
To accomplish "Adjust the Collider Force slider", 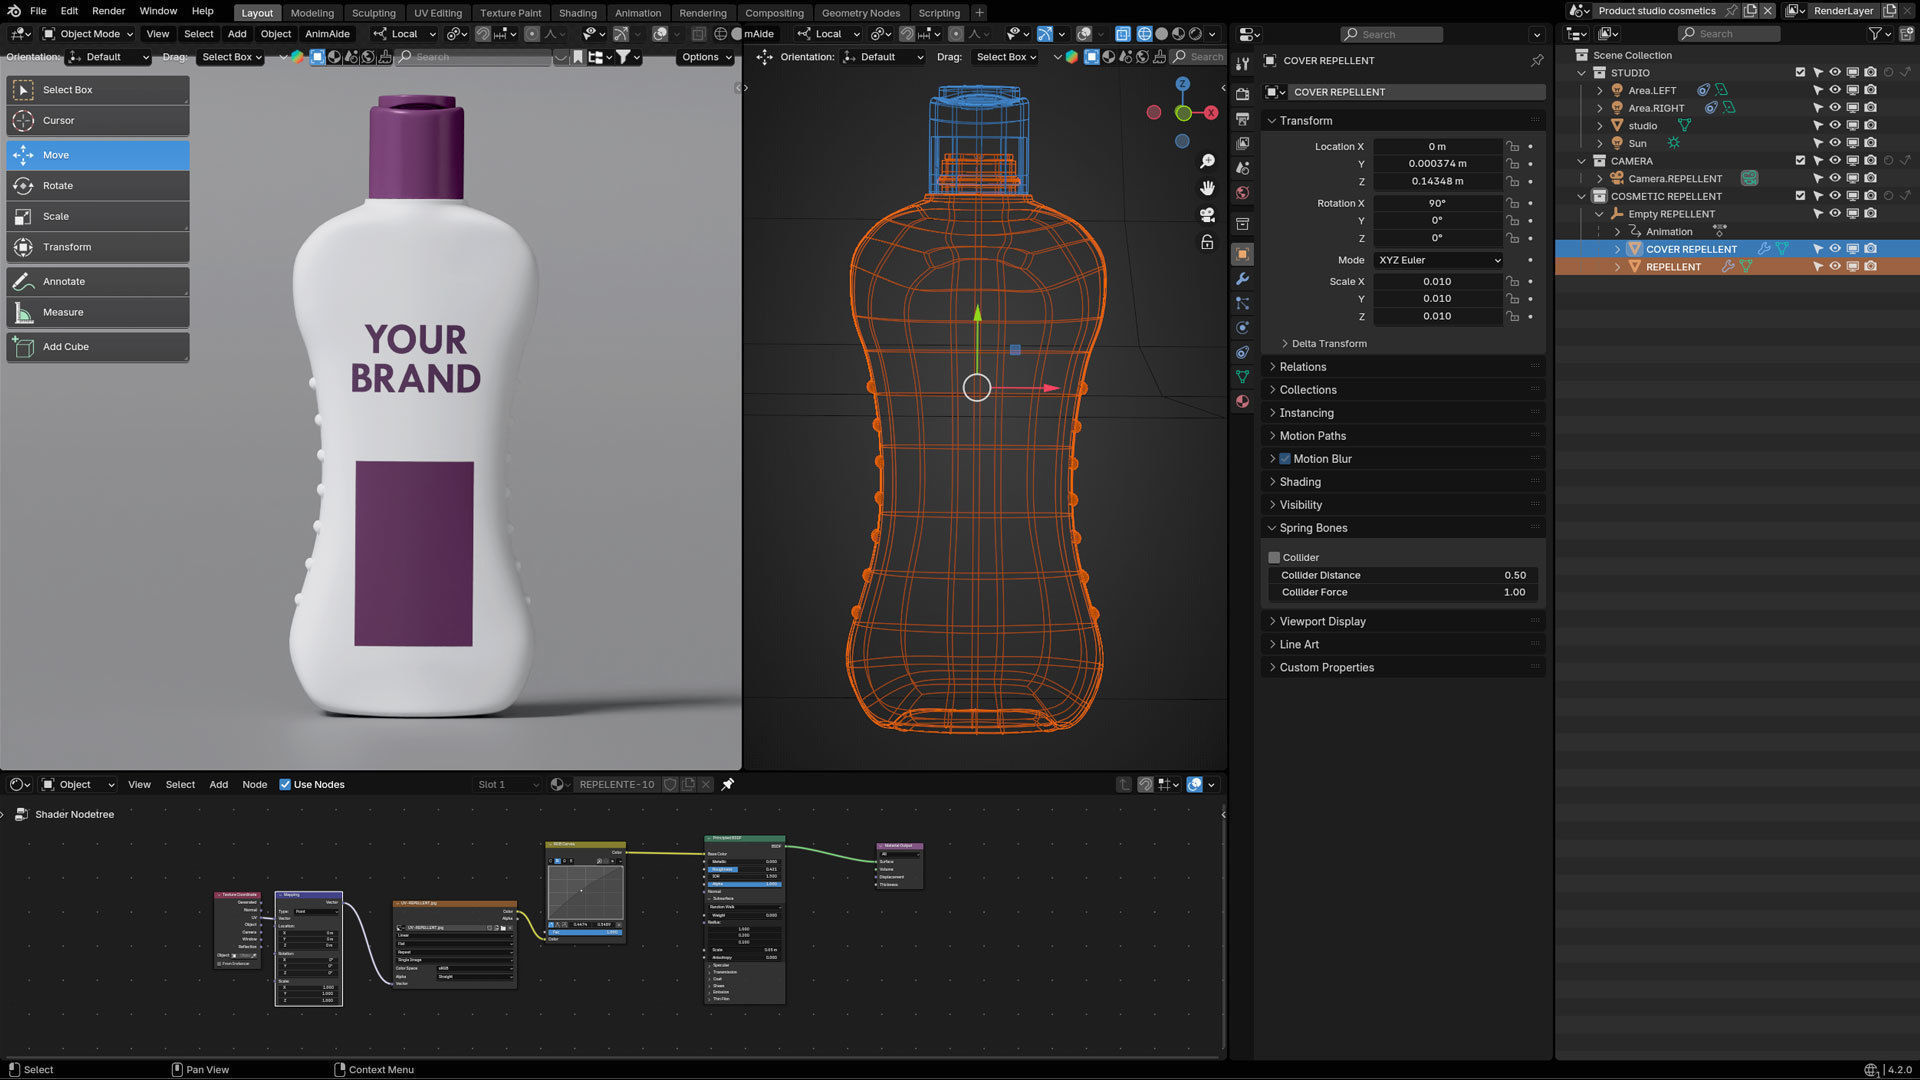I will [1403, 593].
